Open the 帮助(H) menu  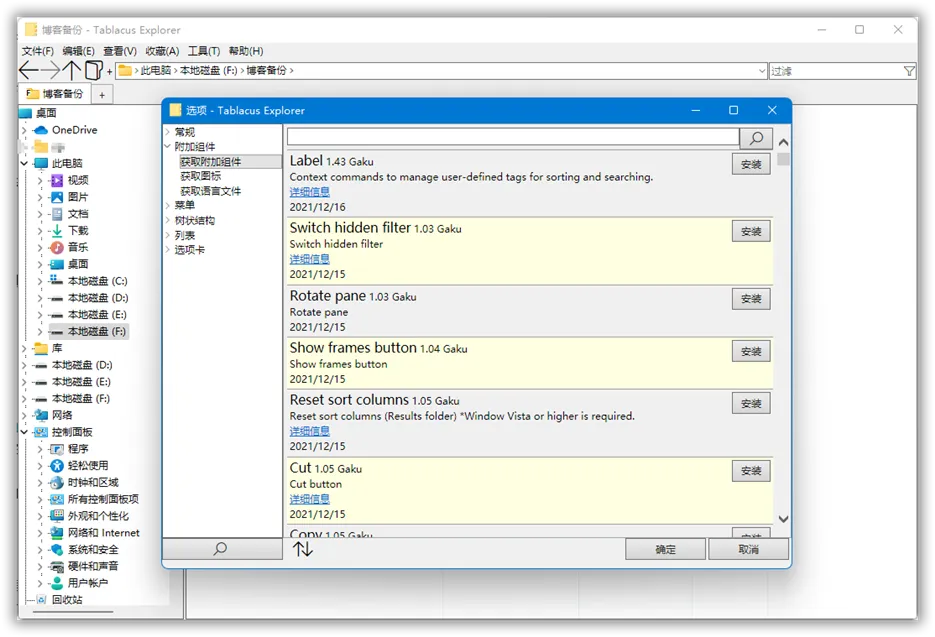[246, 51]
